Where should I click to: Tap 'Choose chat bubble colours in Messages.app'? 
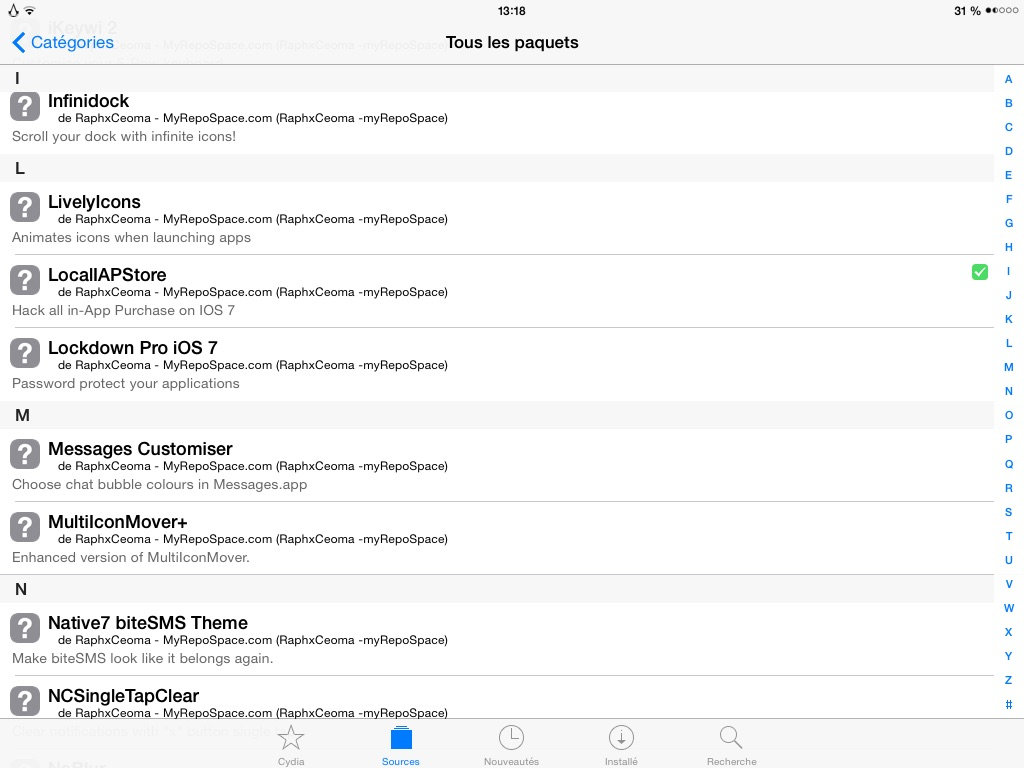[x=159, y=485]
